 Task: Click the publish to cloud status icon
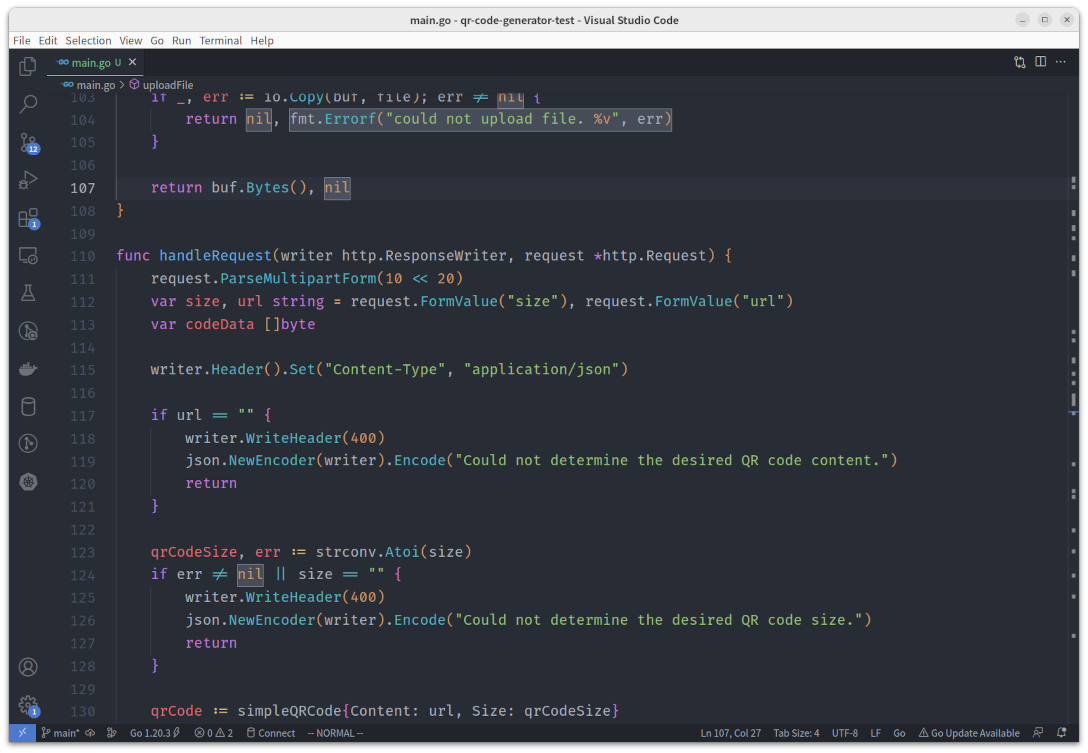pos(90,733)
